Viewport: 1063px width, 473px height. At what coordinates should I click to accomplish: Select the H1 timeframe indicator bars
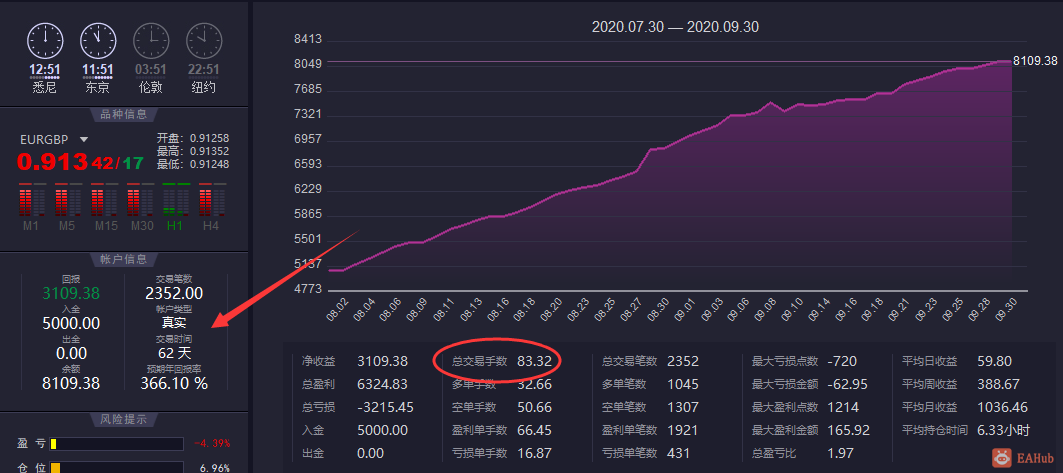click(176, 200)
